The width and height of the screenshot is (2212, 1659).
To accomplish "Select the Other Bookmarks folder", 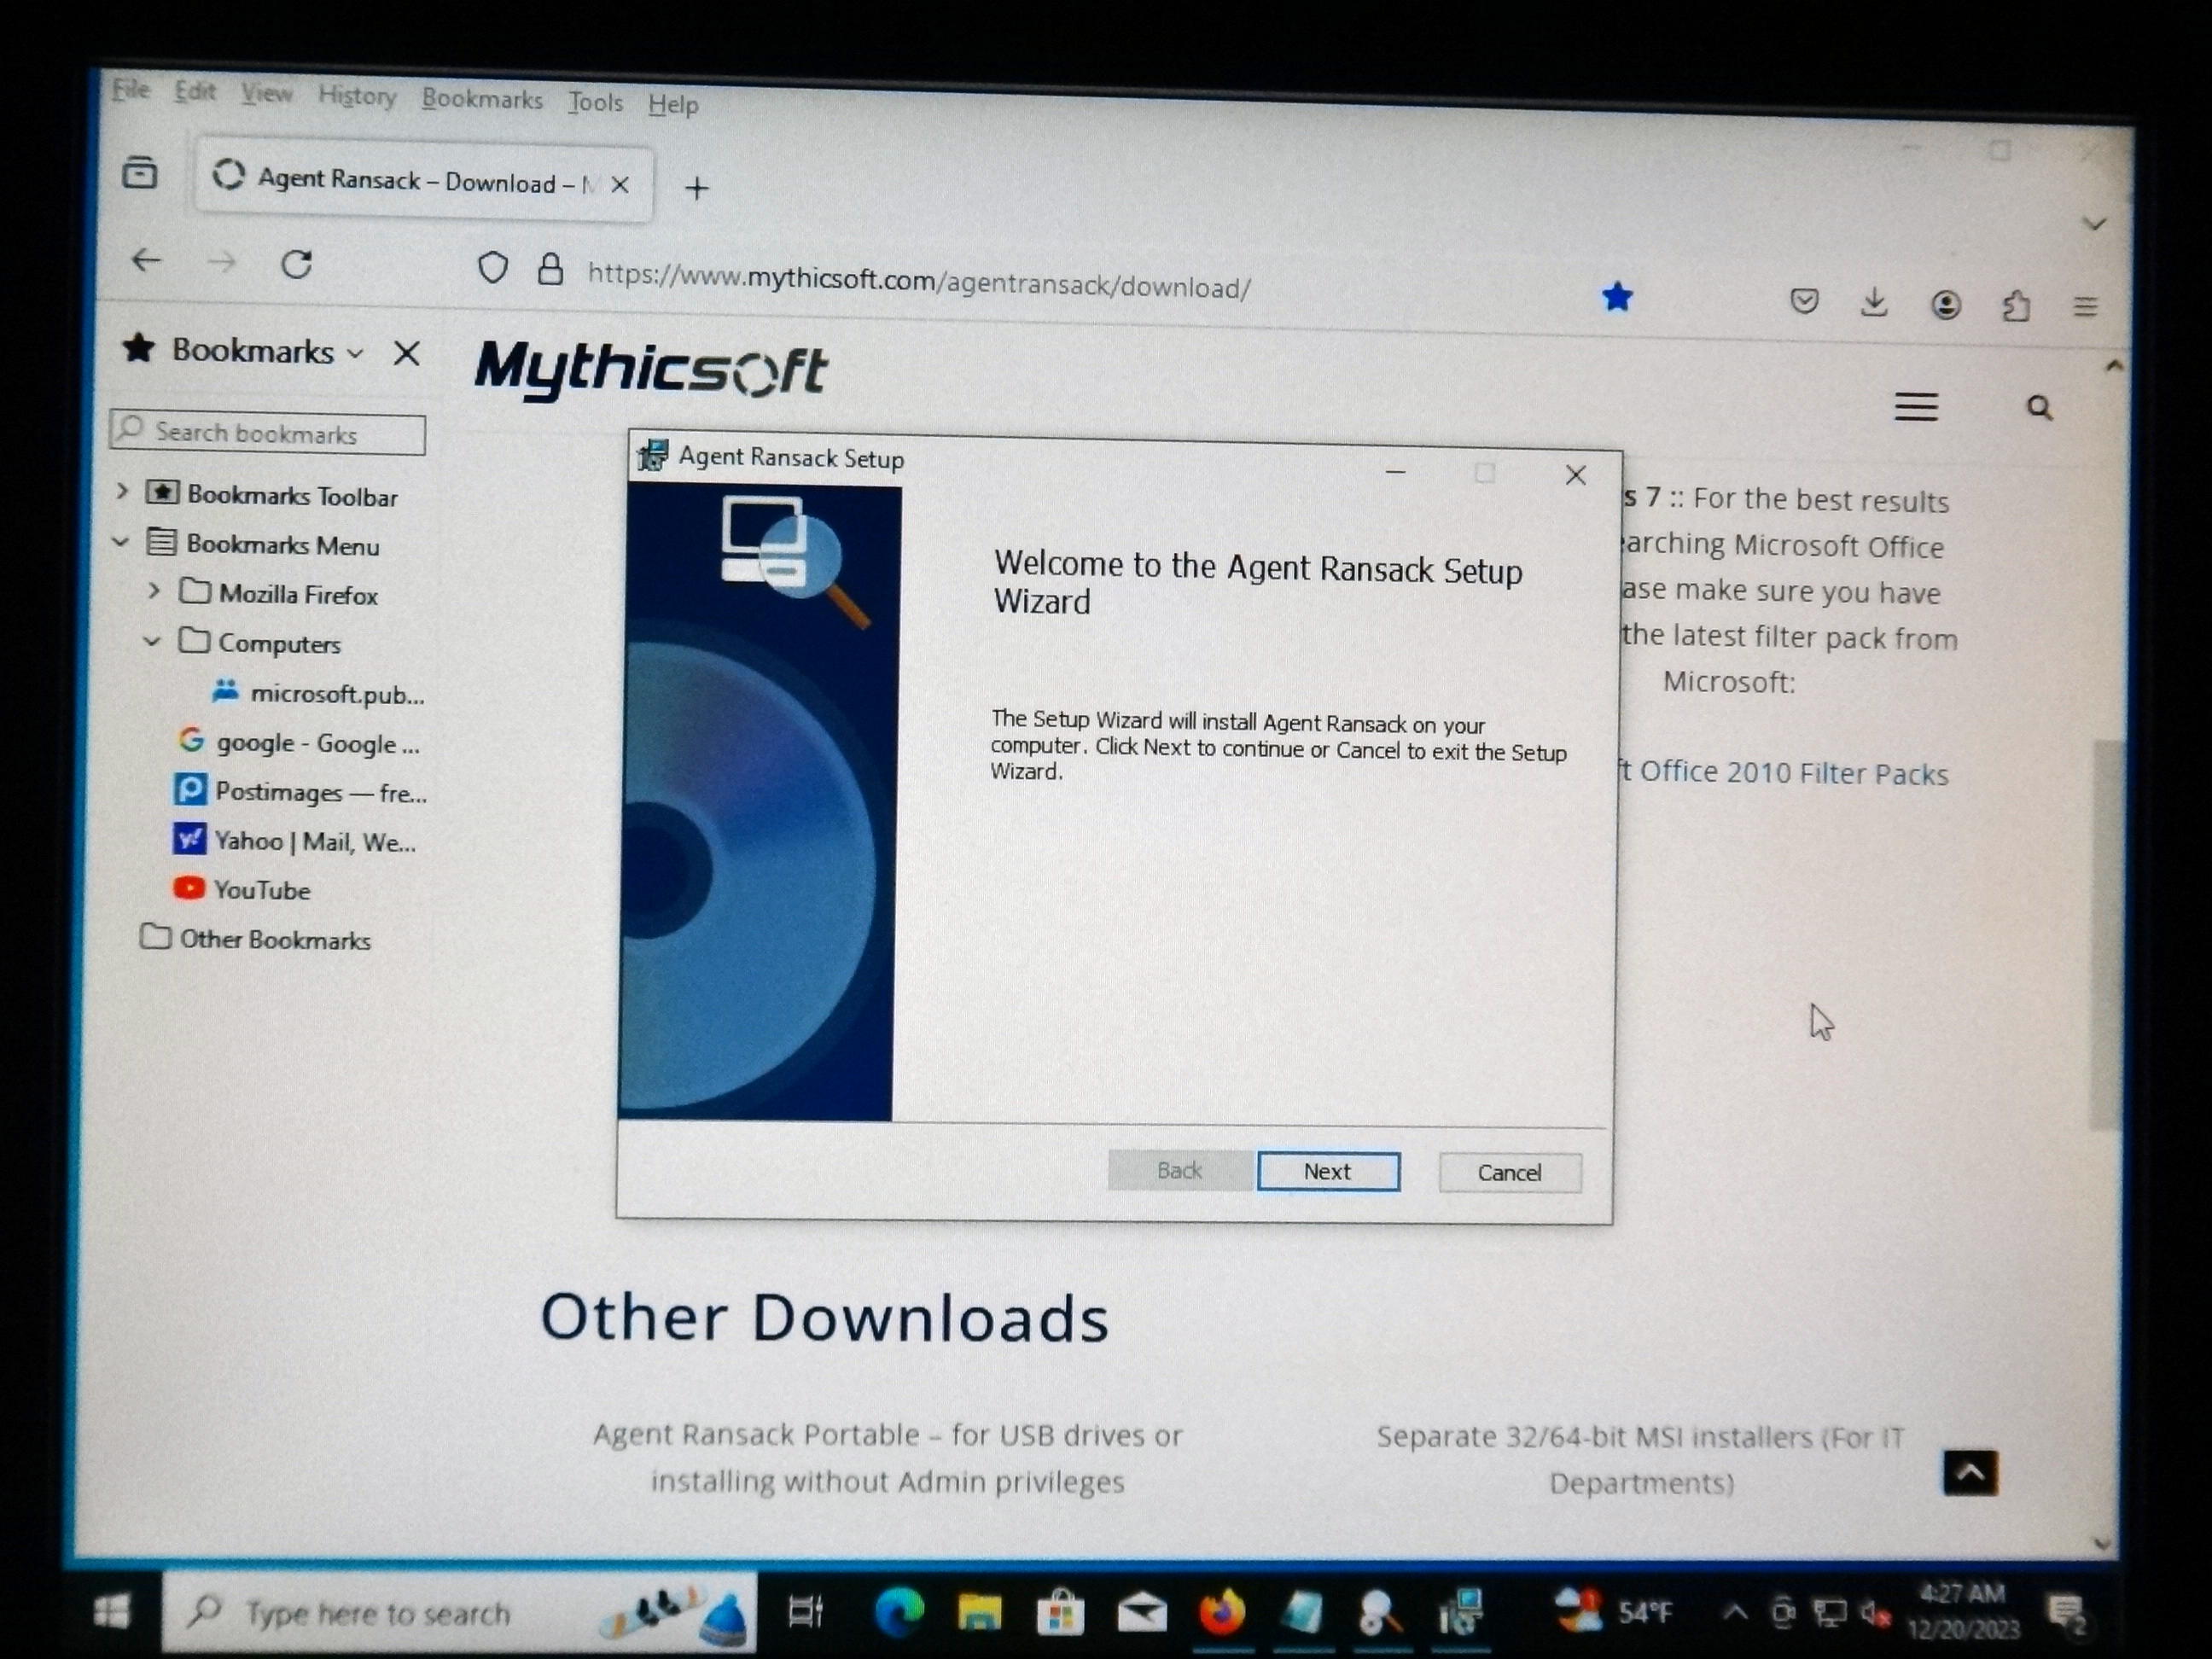I will pyautogui.click(x=255, y=938).
